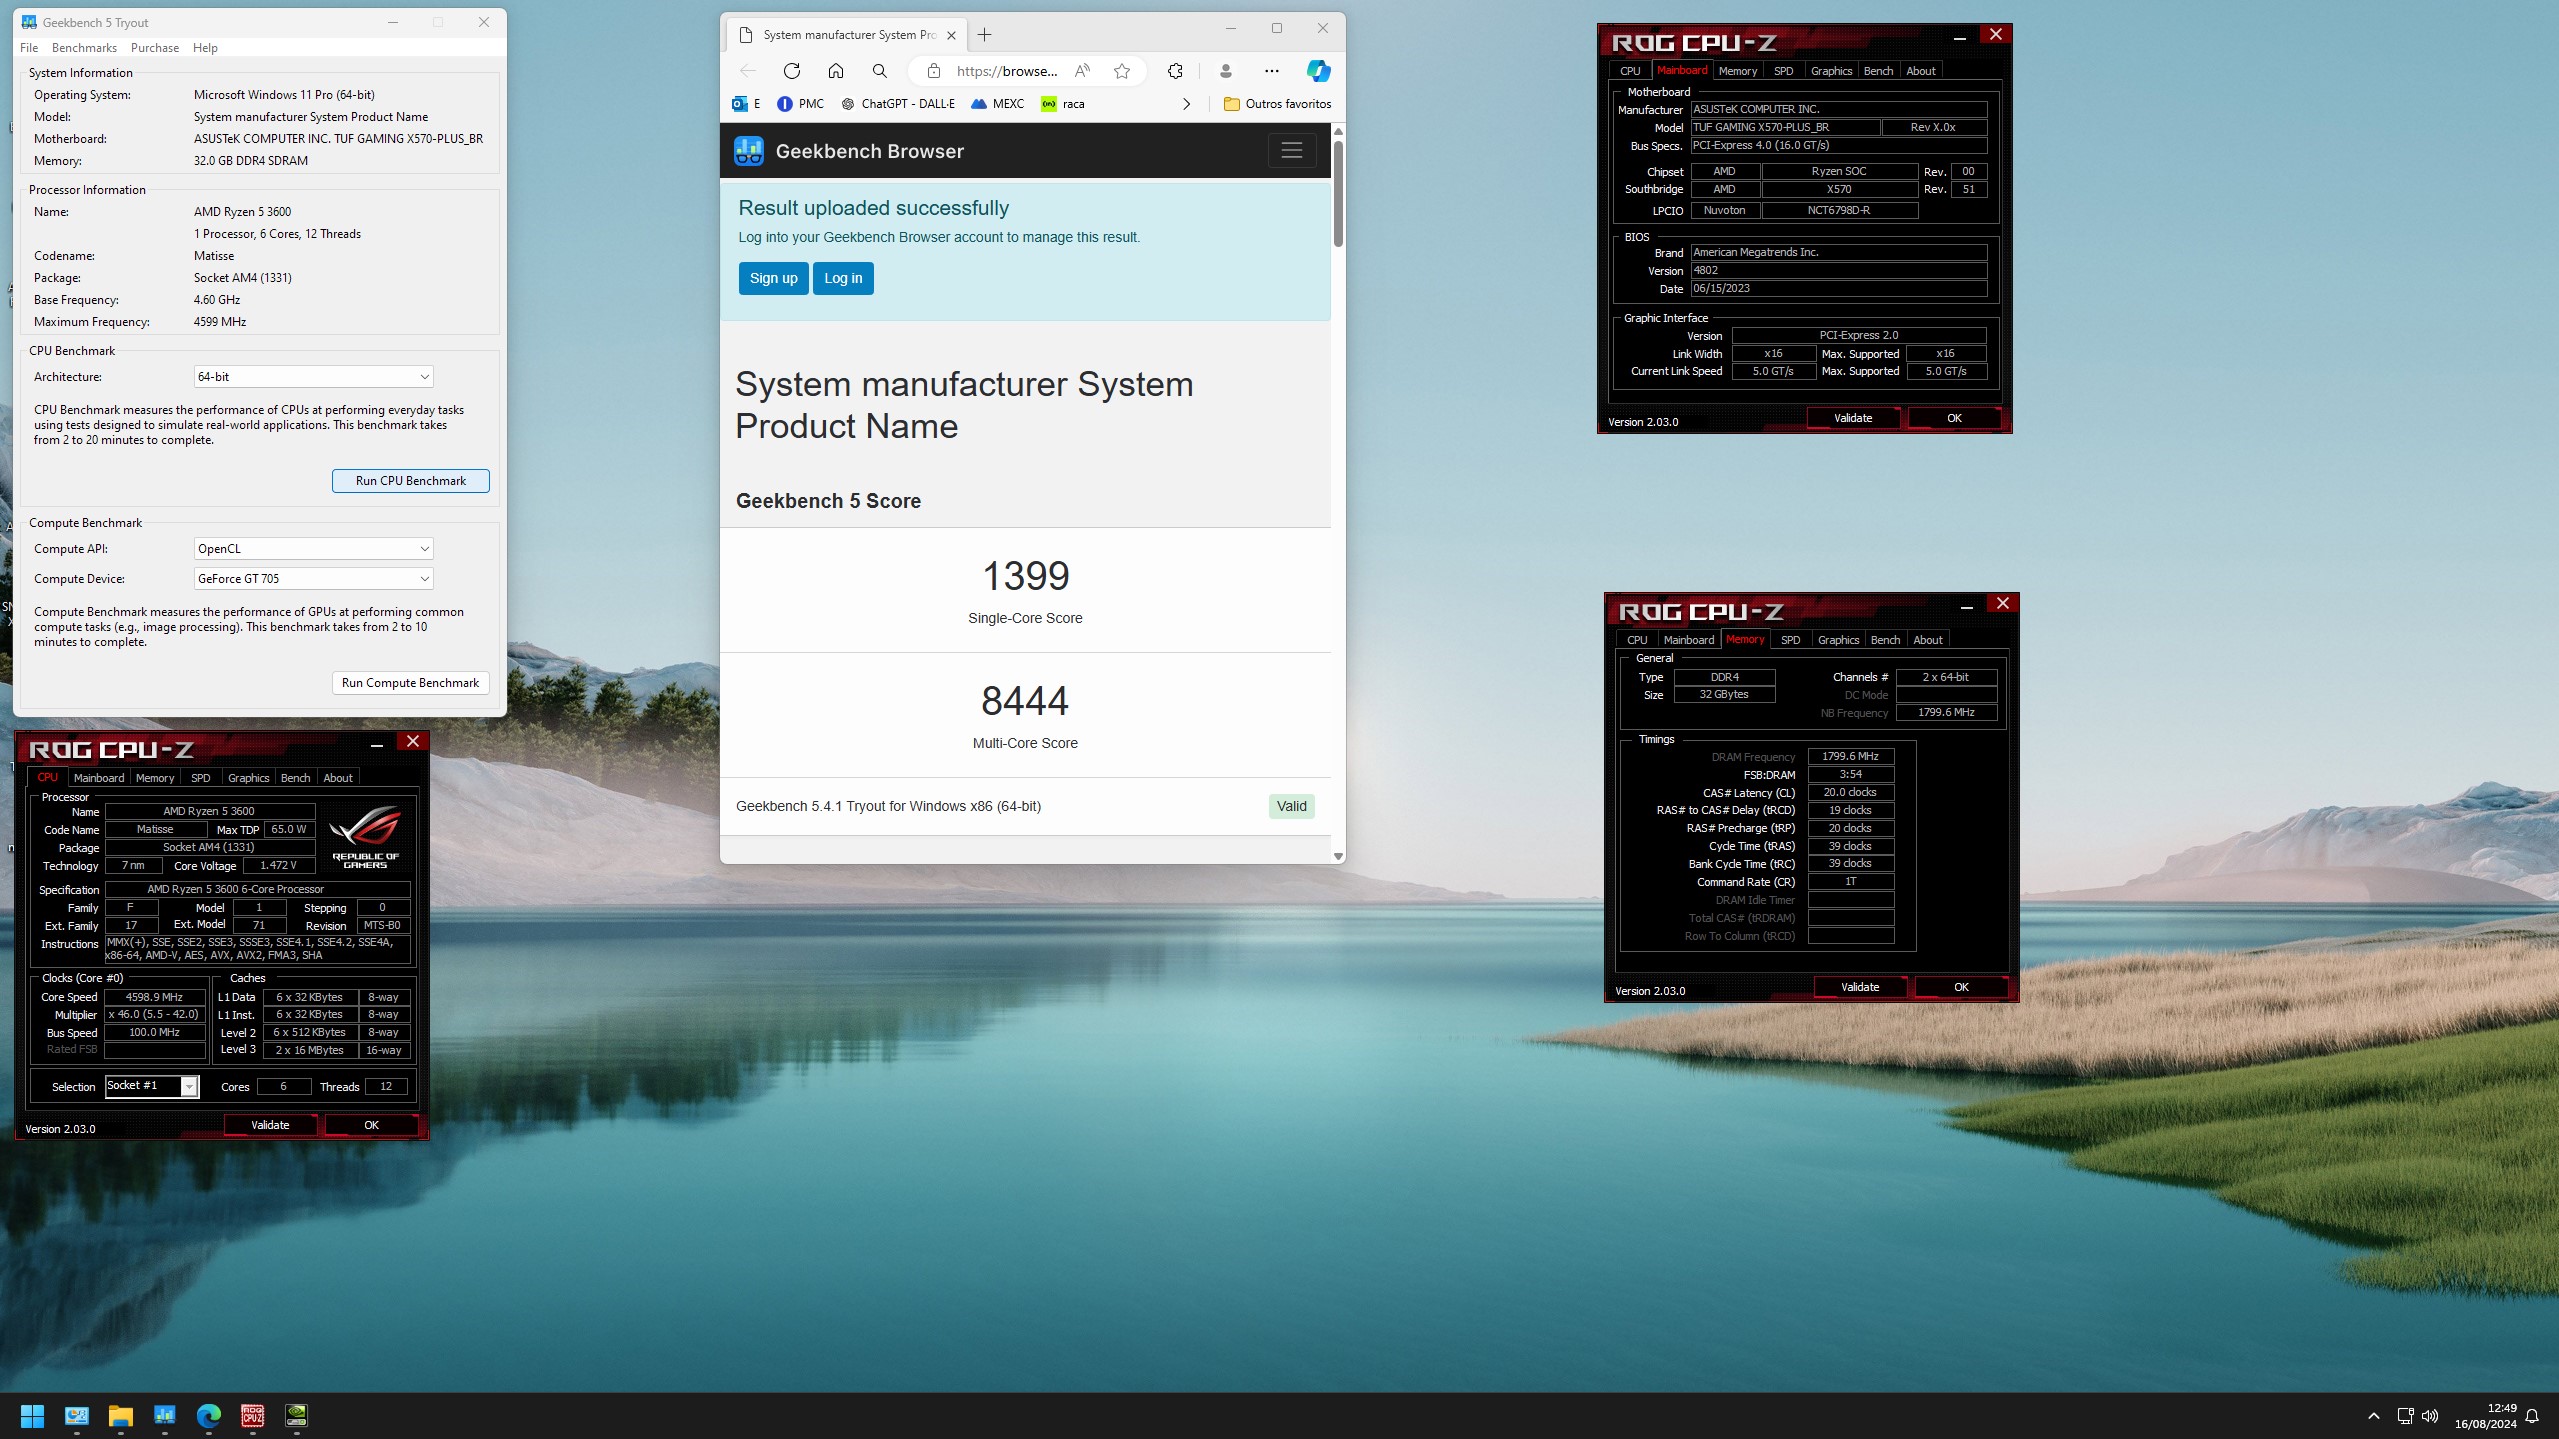Open the ChatGPT - DALL-E bookmark
2559x1439 pixels.
[898, 104]
